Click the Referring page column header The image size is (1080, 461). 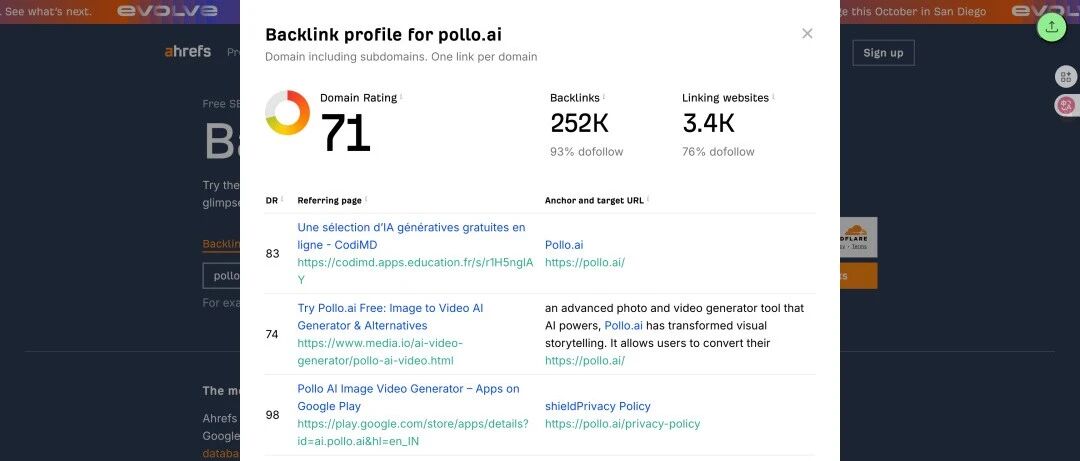(x=329, y=201)
